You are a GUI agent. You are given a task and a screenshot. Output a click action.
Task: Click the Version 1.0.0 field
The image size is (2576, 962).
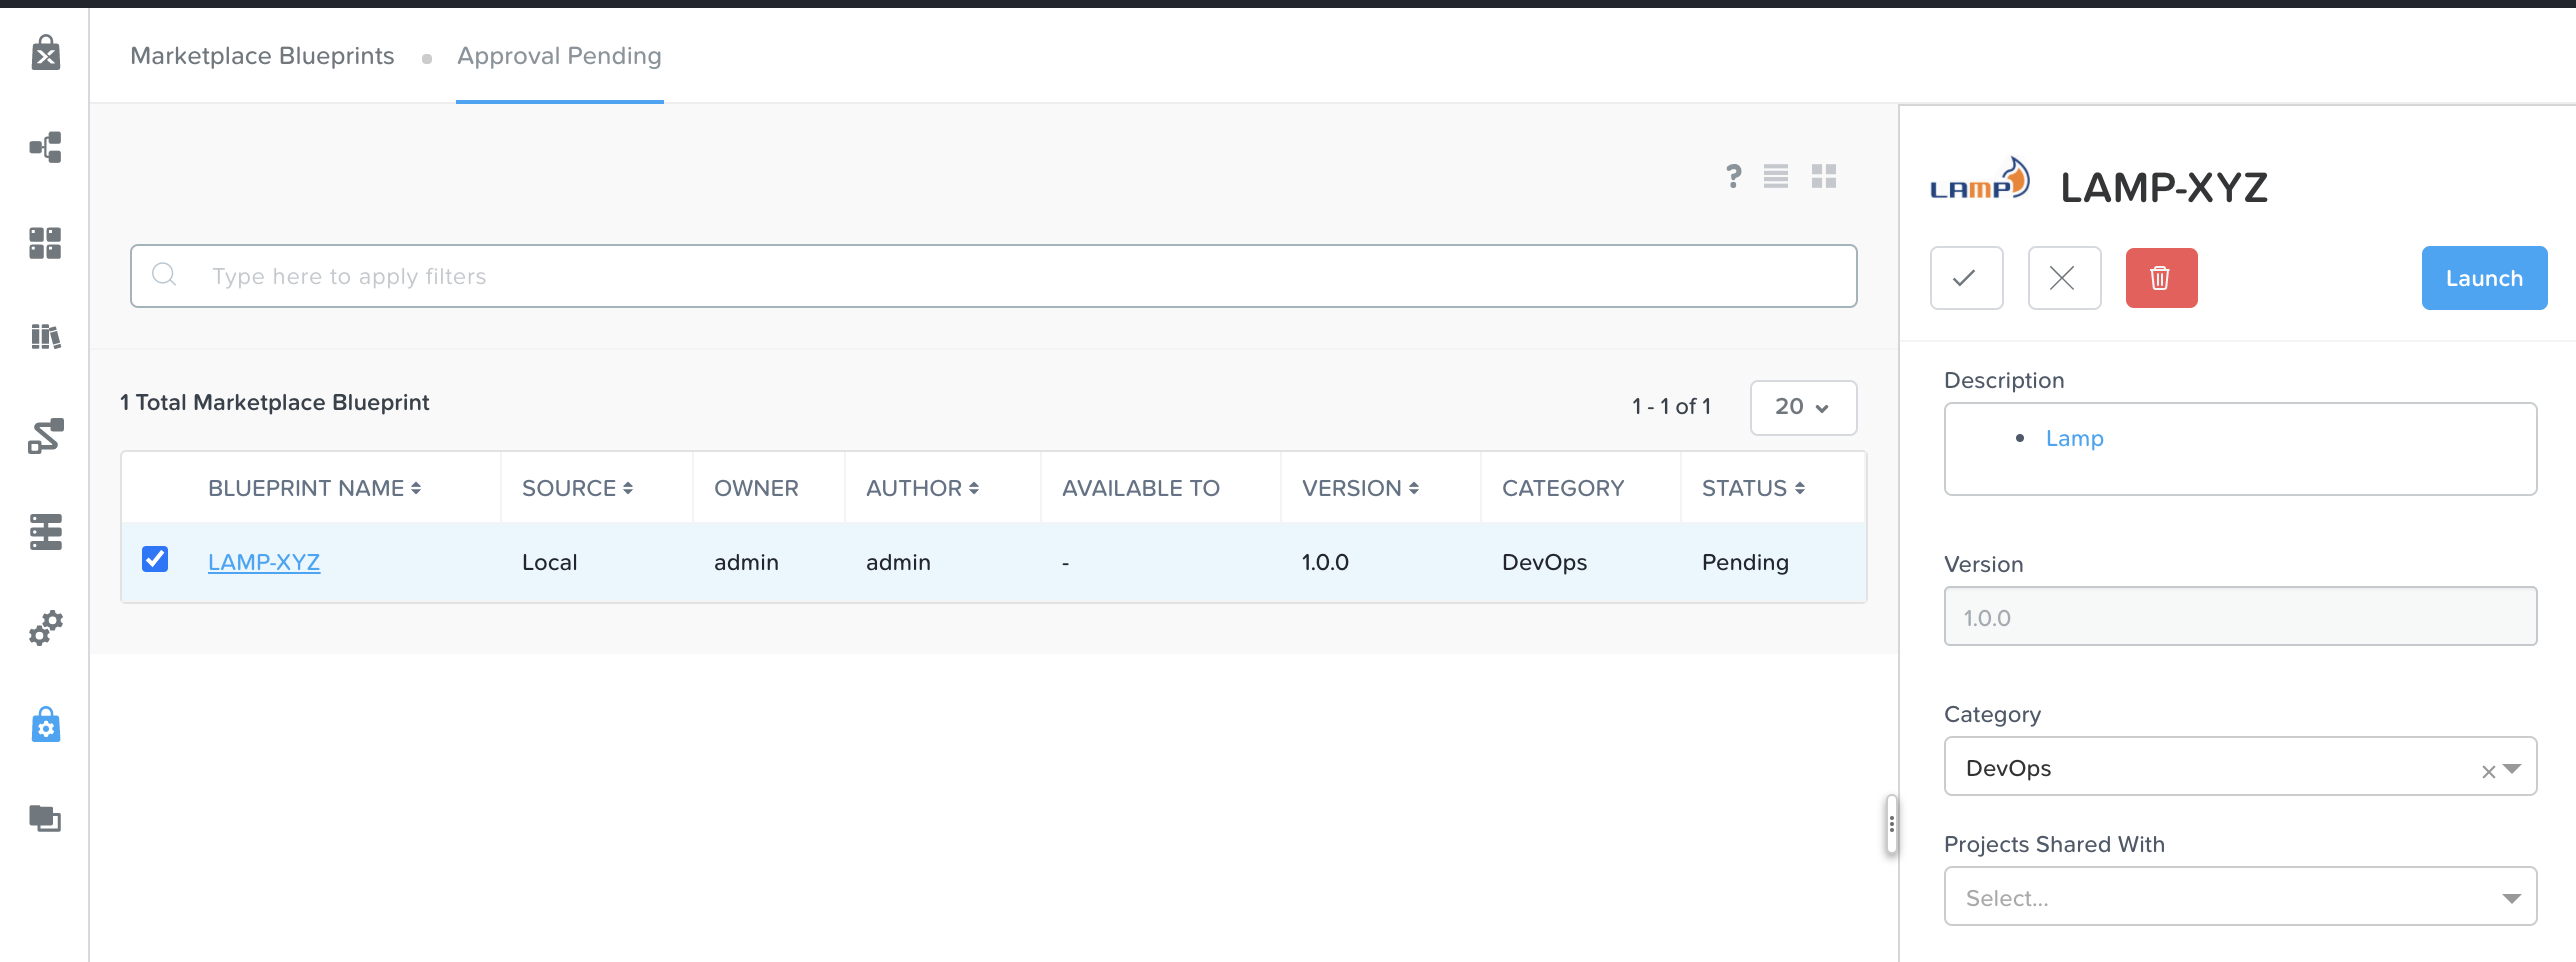[2240, 616]
